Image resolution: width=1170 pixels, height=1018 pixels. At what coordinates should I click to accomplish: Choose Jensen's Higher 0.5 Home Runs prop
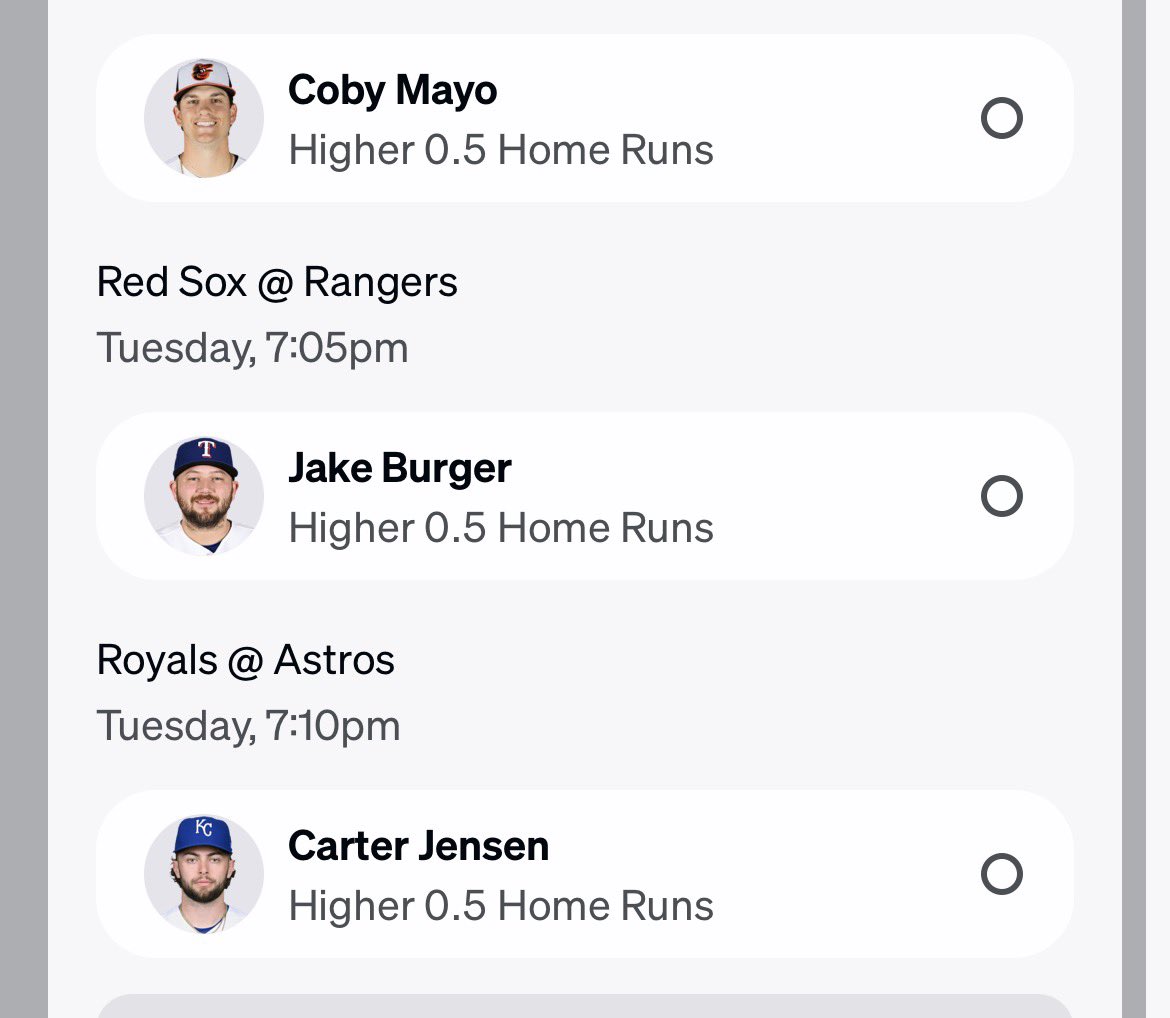pyautogui.click(x=501, y=906)
